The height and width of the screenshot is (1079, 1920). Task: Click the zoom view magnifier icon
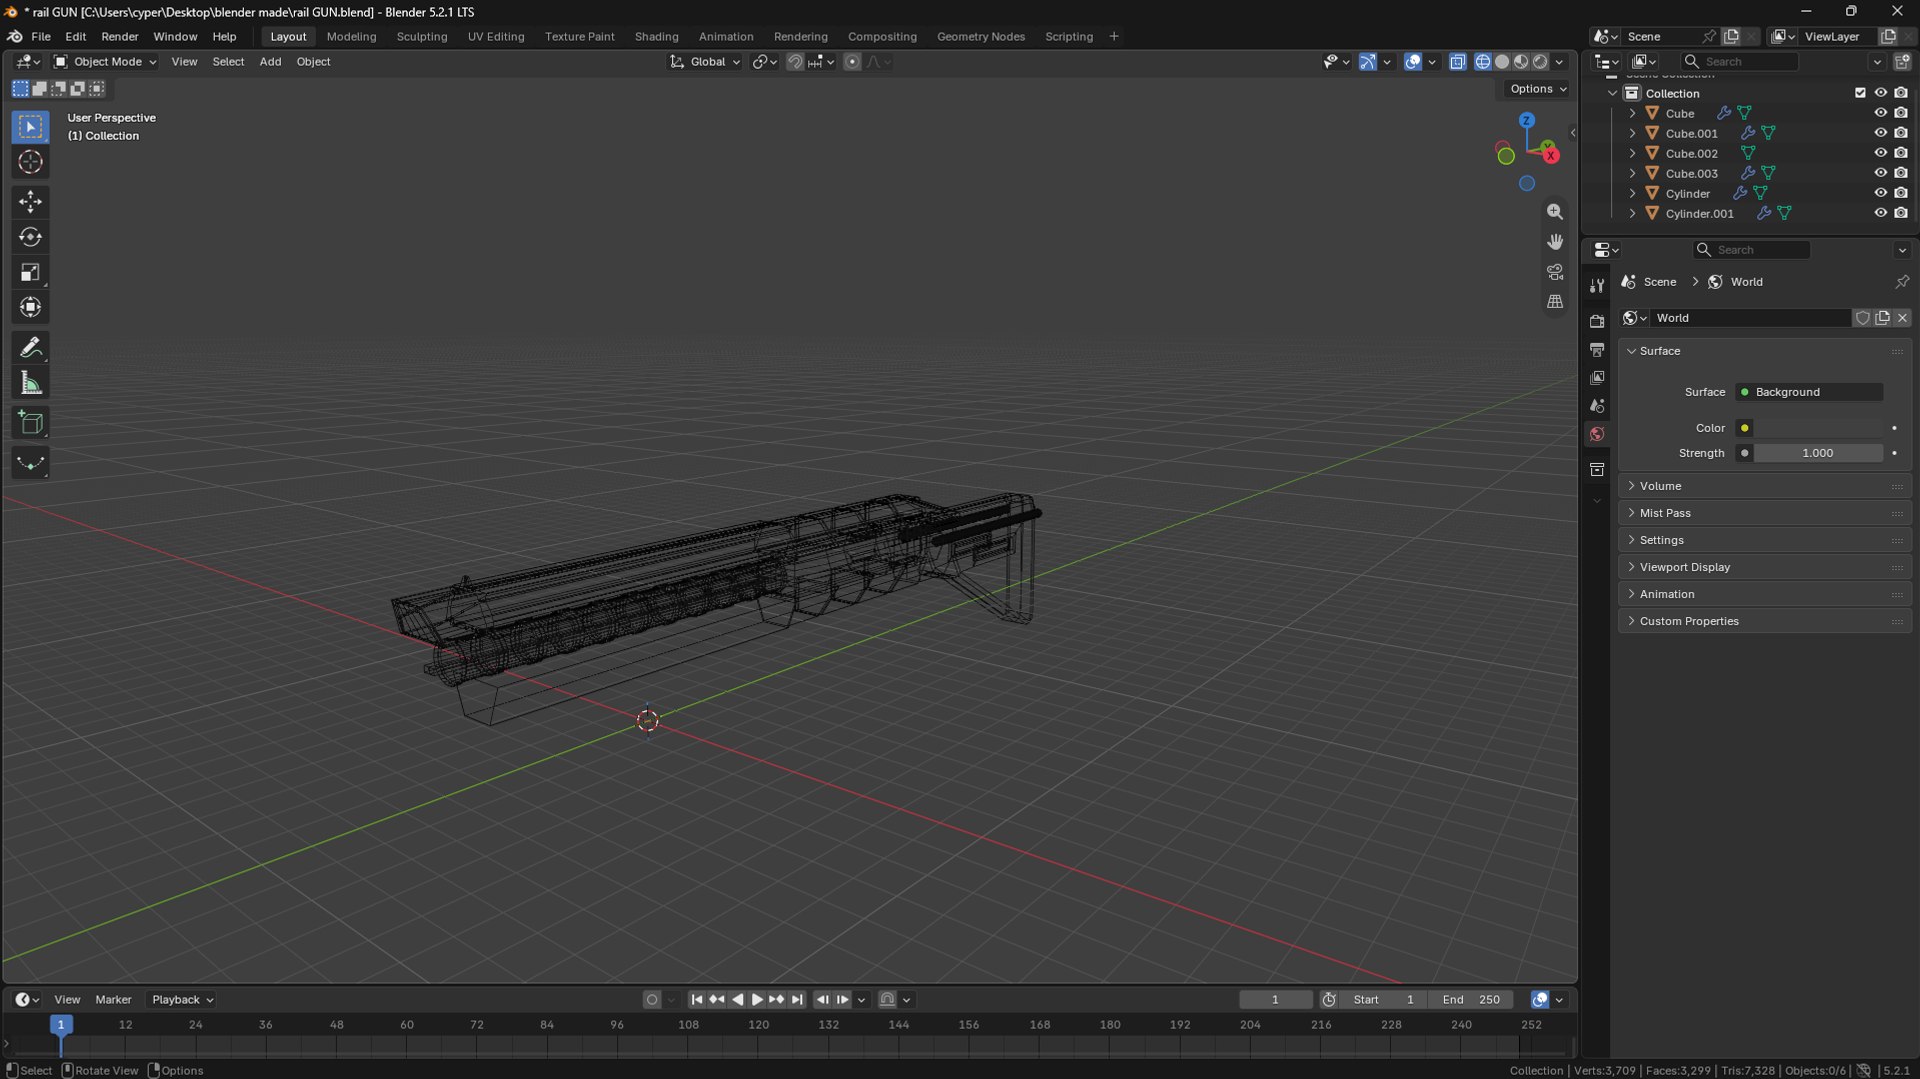pos(1555,212)
